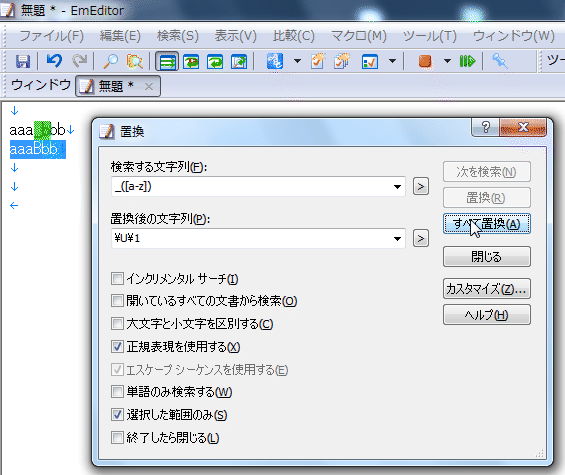The width and height of the screenshot is (565, 475).
Task: Run macro with the green play icon
Action: (467, 61)
